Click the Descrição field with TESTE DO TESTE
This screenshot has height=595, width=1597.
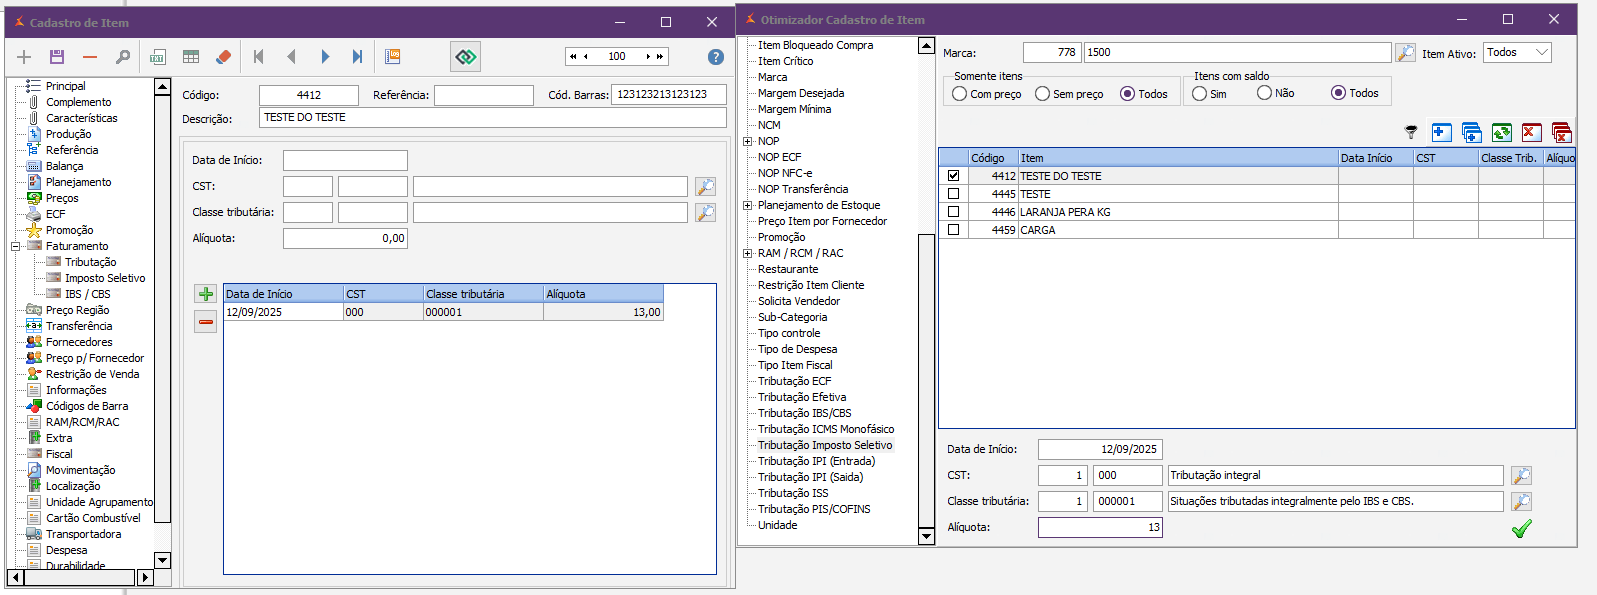coord(493,117)
